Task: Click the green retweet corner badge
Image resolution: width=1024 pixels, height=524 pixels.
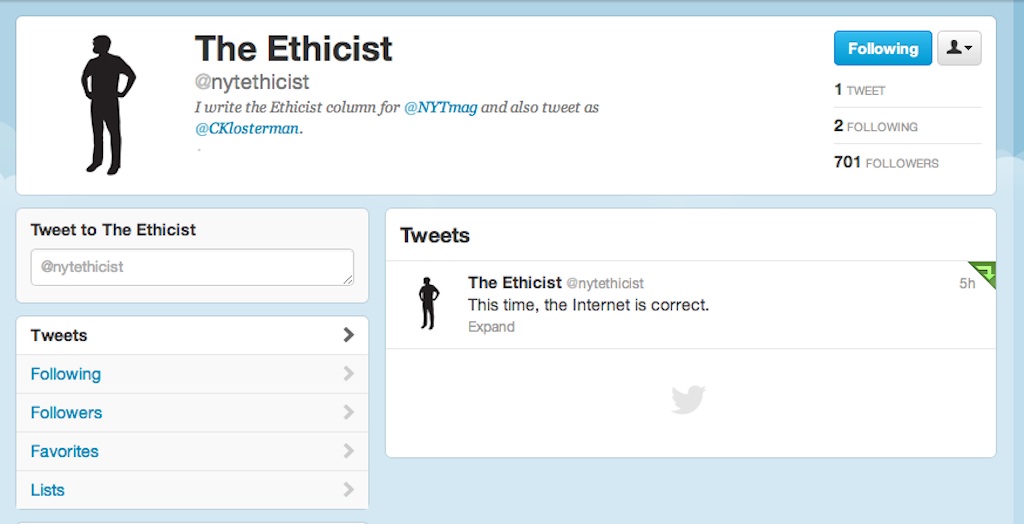Action: coord(986,271)
